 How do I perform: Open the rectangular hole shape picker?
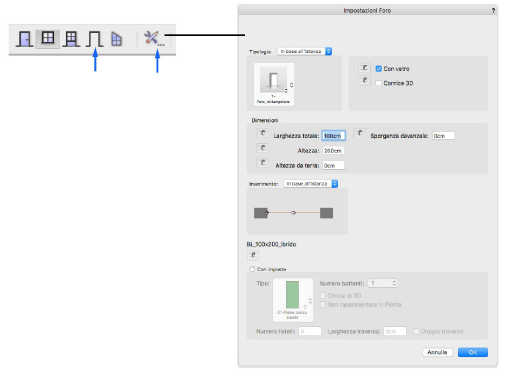pos(274,84)
